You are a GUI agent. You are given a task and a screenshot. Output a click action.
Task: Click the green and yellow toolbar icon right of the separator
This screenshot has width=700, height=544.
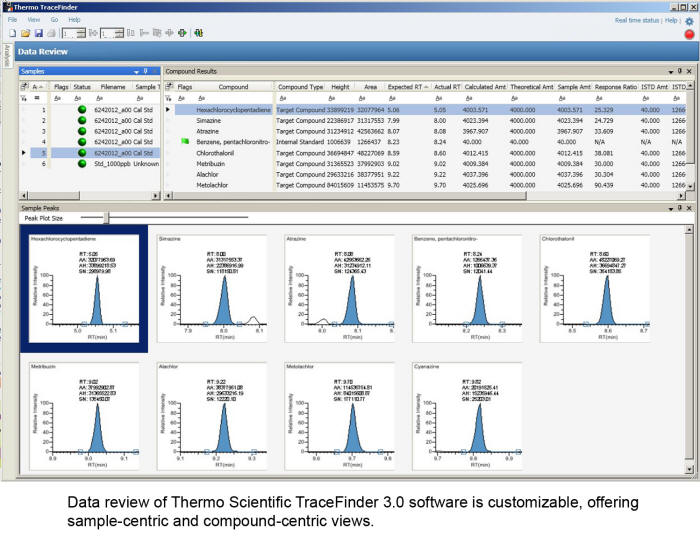pyautogui.click(x=199, y=33)
